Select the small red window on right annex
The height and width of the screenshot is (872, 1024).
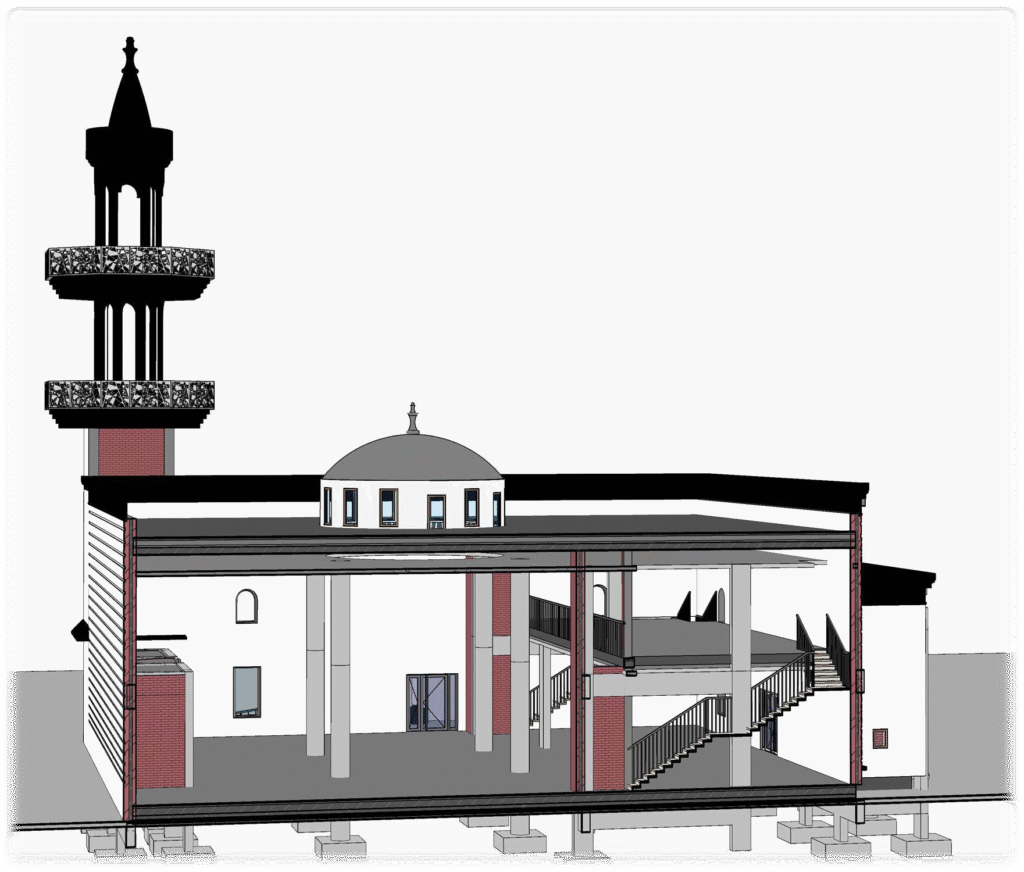[879, 738]
